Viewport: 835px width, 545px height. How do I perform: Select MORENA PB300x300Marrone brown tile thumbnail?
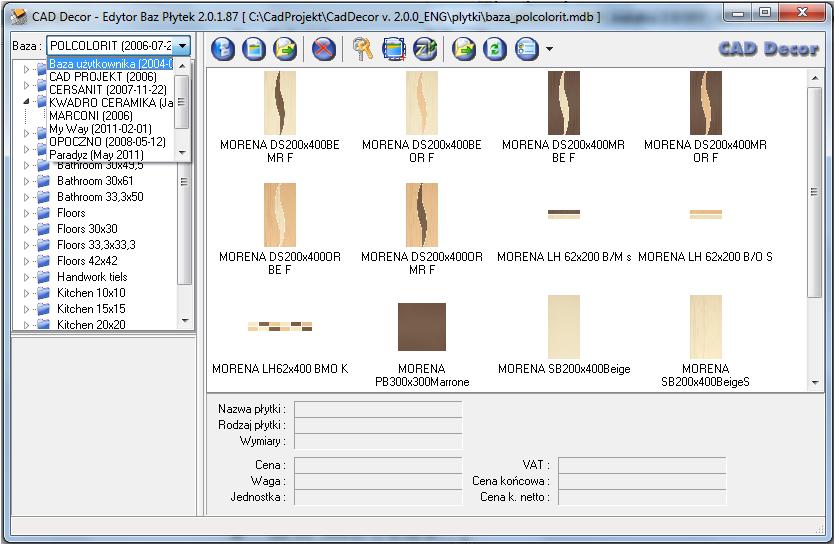(422, 327)
